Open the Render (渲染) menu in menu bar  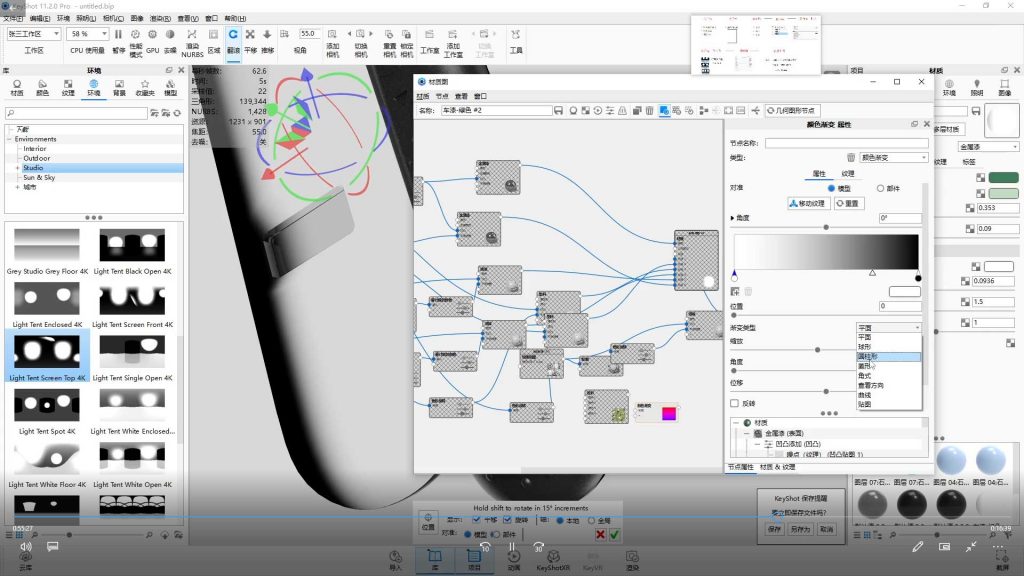(x=159, y=18)
